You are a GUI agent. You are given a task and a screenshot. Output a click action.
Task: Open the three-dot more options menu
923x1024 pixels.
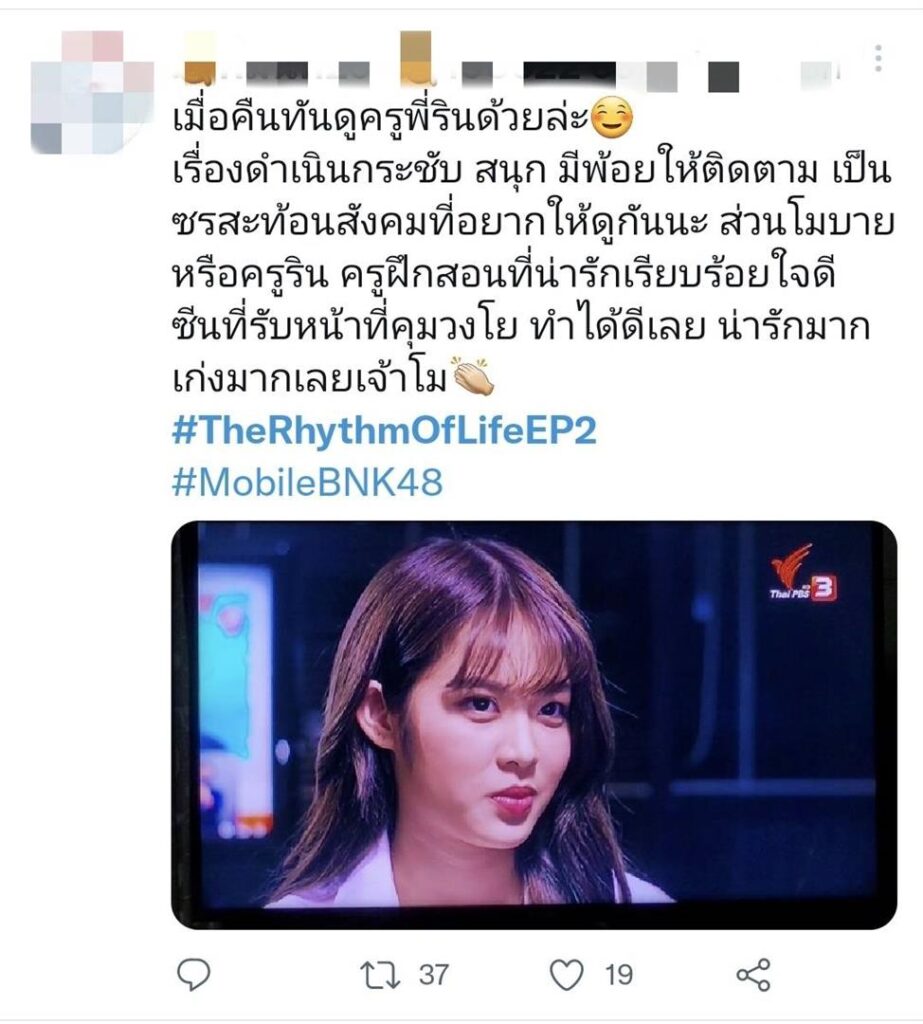click(879, 58)
